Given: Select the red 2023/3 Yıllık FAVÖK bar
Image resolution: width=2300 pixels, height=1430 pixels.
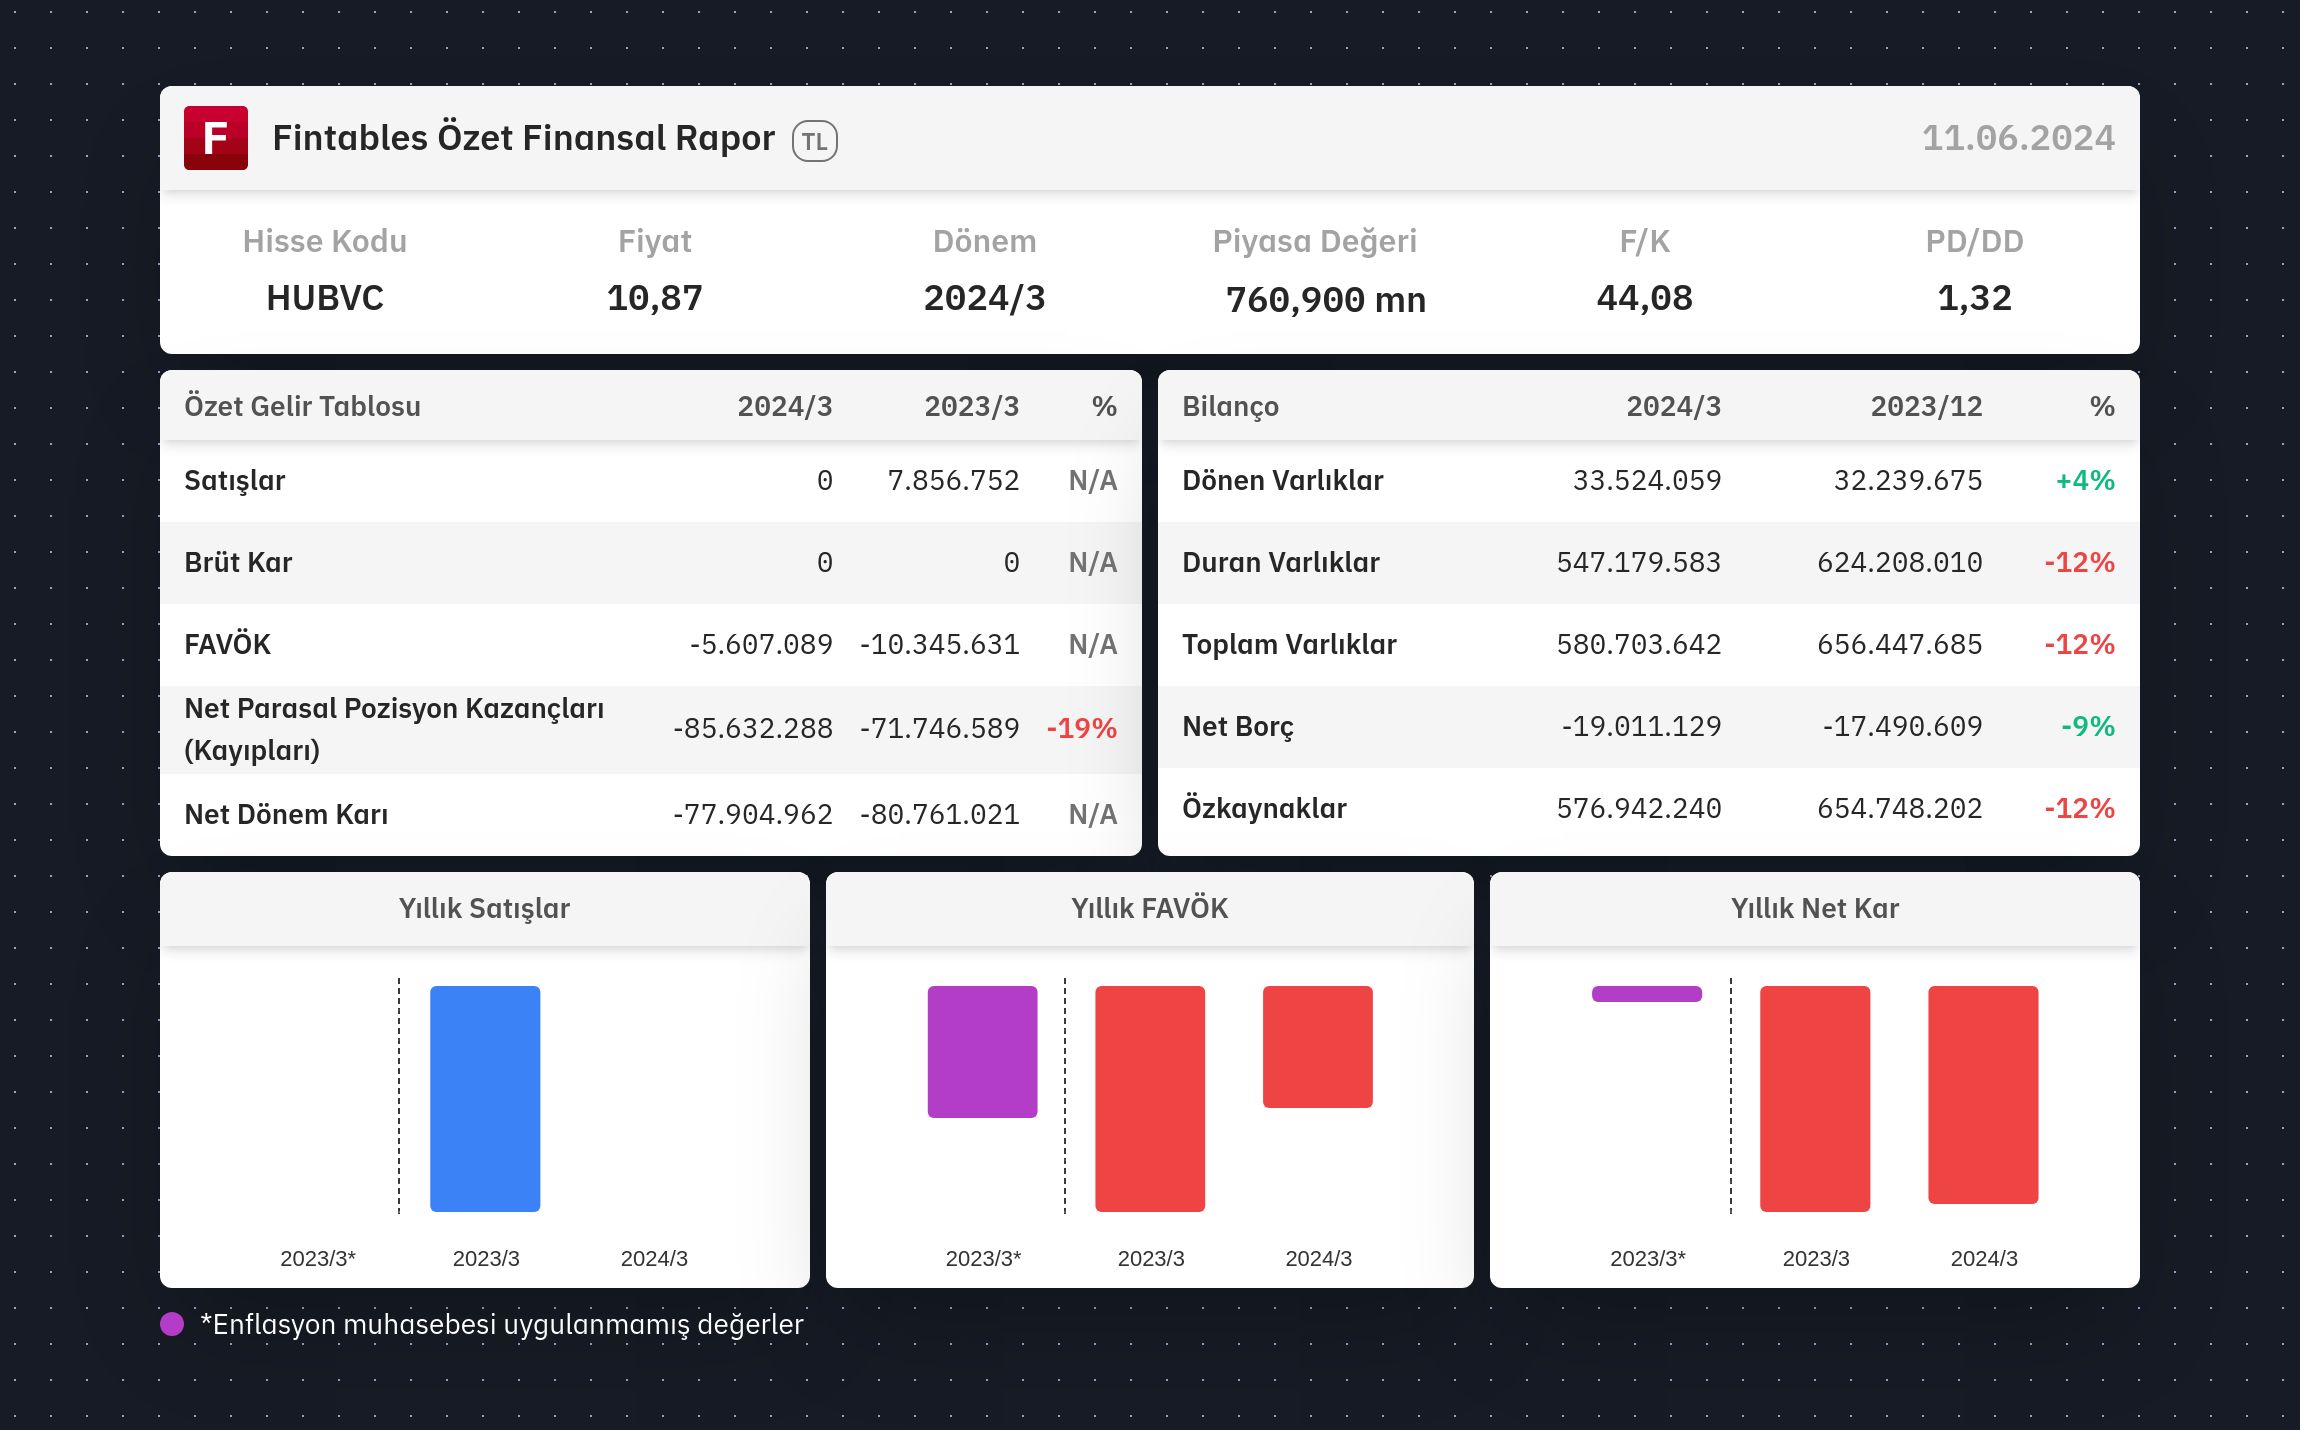Looking at the screenshot, I should pyautogui.click(x=1150, y=1099).
